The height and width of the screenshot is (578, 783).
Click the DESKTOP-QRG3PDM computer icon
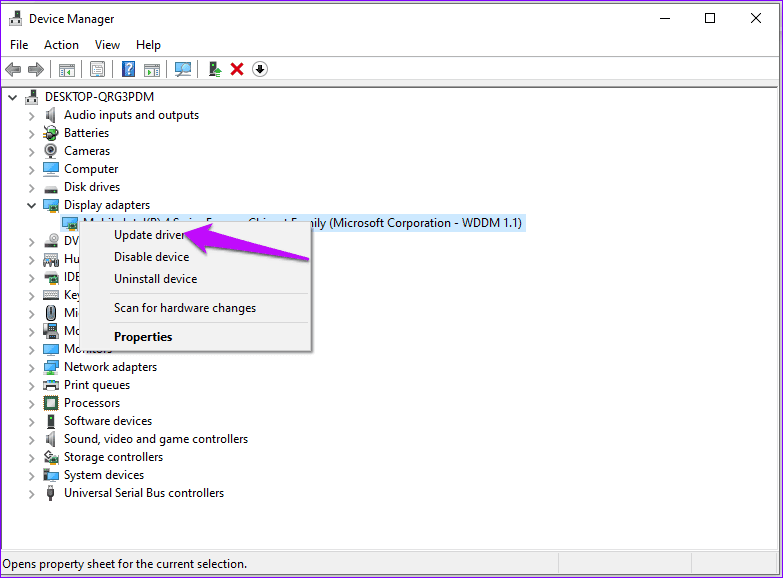point(31,97)
